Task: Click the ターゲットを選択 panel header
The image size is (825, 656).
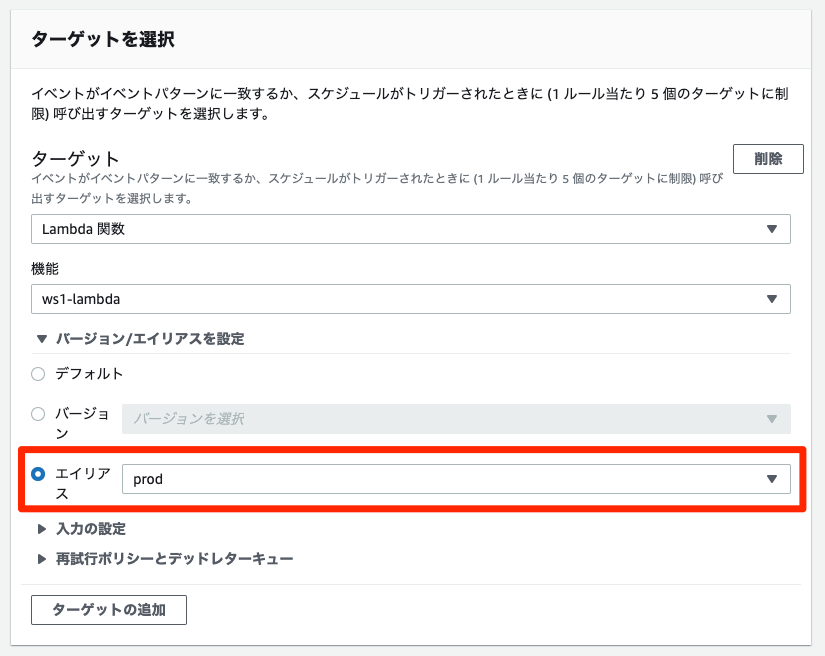Action: point(411,39)
